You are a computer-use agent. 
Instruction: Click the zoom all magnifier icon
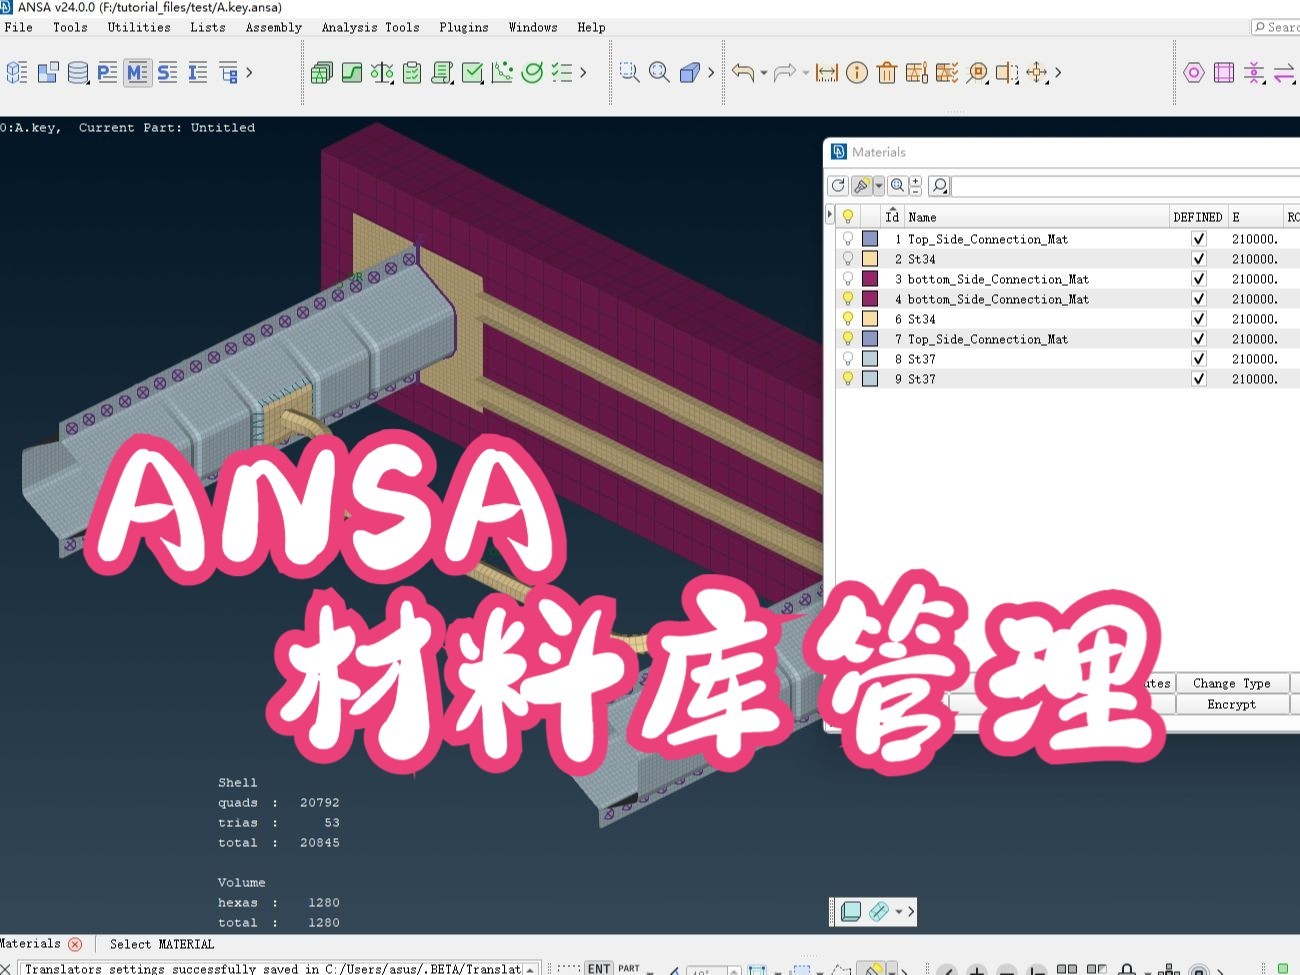pyautogui.click(x=659, y=72)
